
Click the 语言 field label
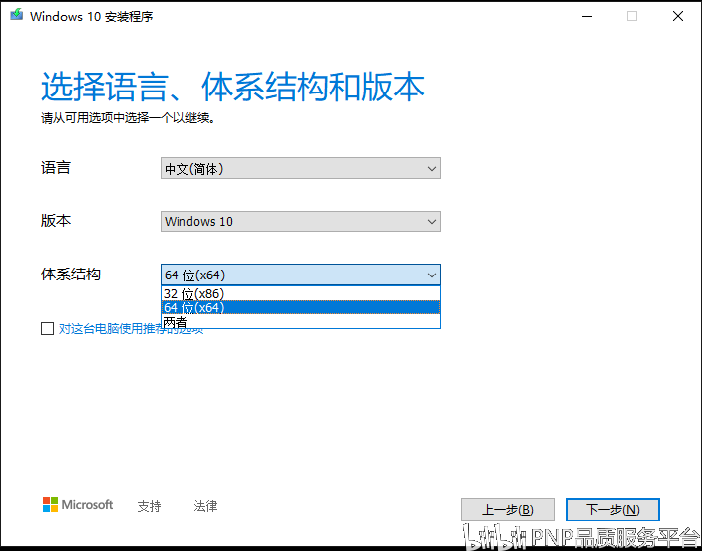[56, 167]
